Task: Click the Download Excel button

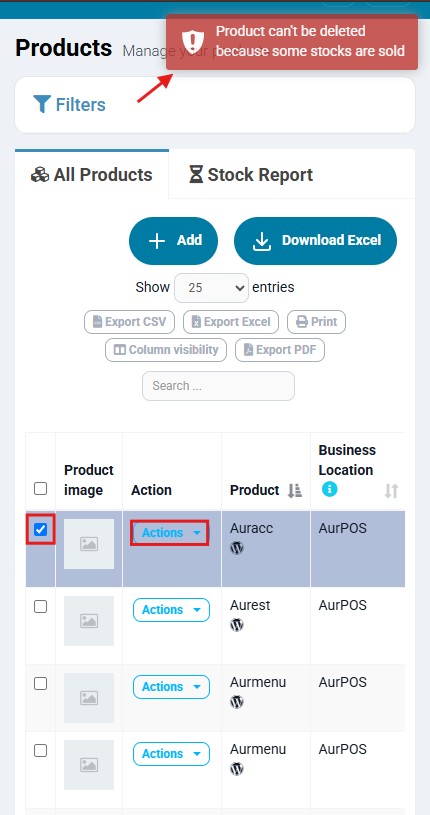Action: (x=315, y=241)
